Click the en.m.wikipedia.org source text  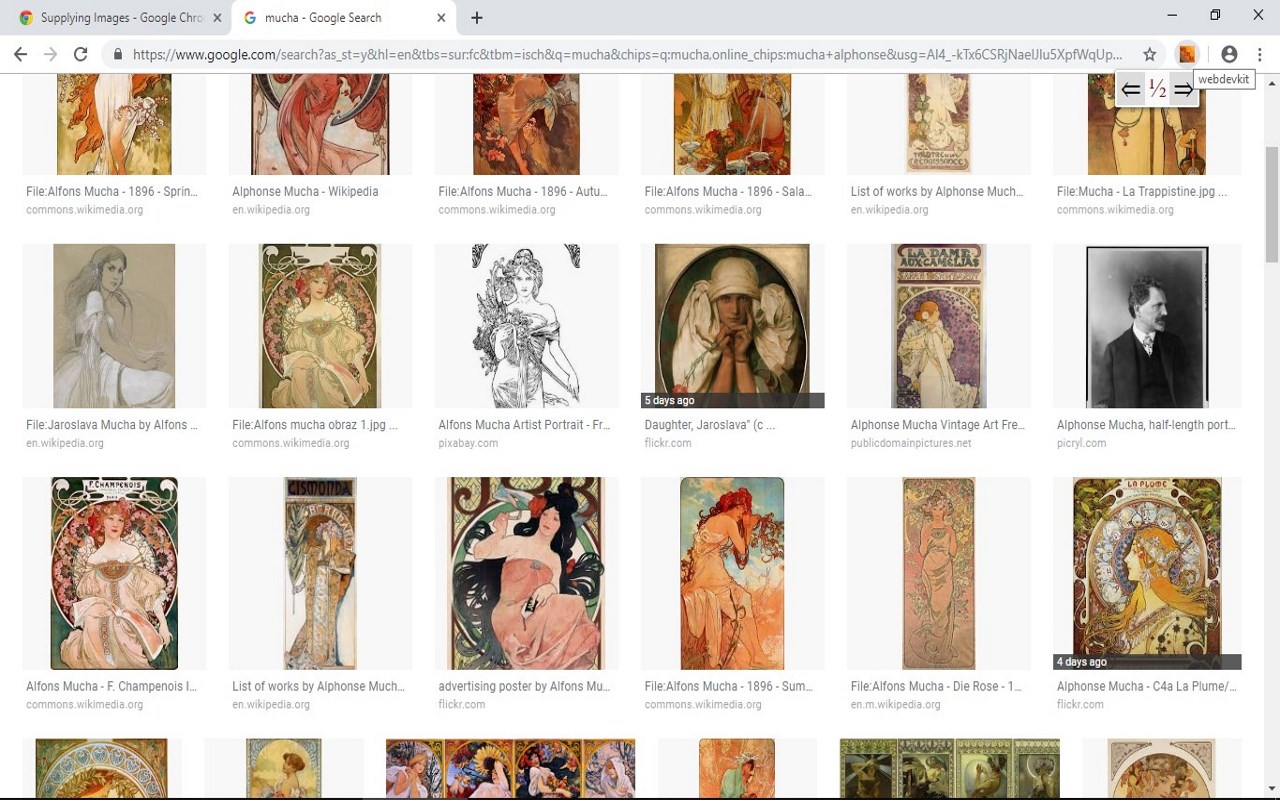pyautogui.click(x=896, y=704)
